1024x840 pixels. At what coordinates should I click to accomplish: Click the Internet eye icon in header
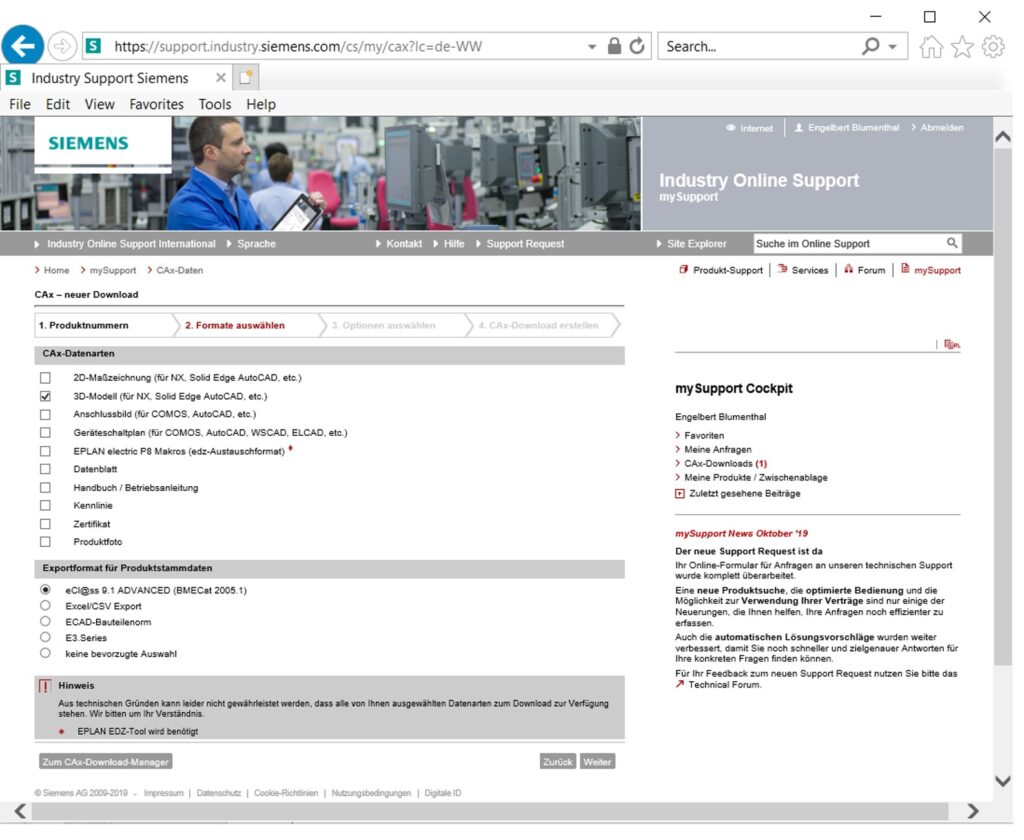click(x=731, y=128)
